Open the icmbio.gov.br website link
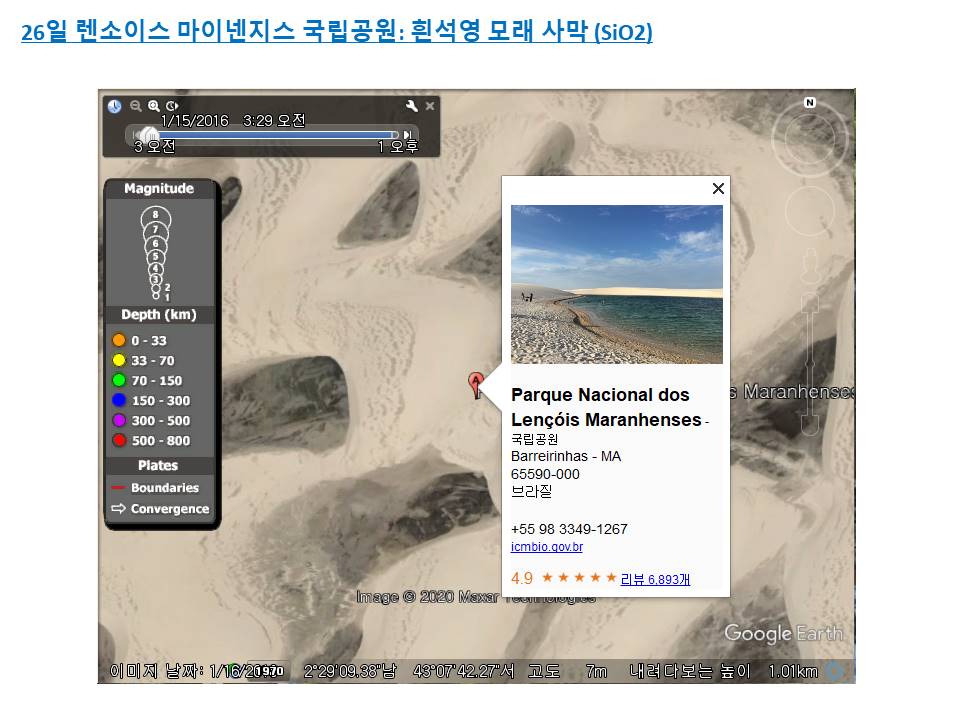The image size is (960, 720). [x=547, y=547]
